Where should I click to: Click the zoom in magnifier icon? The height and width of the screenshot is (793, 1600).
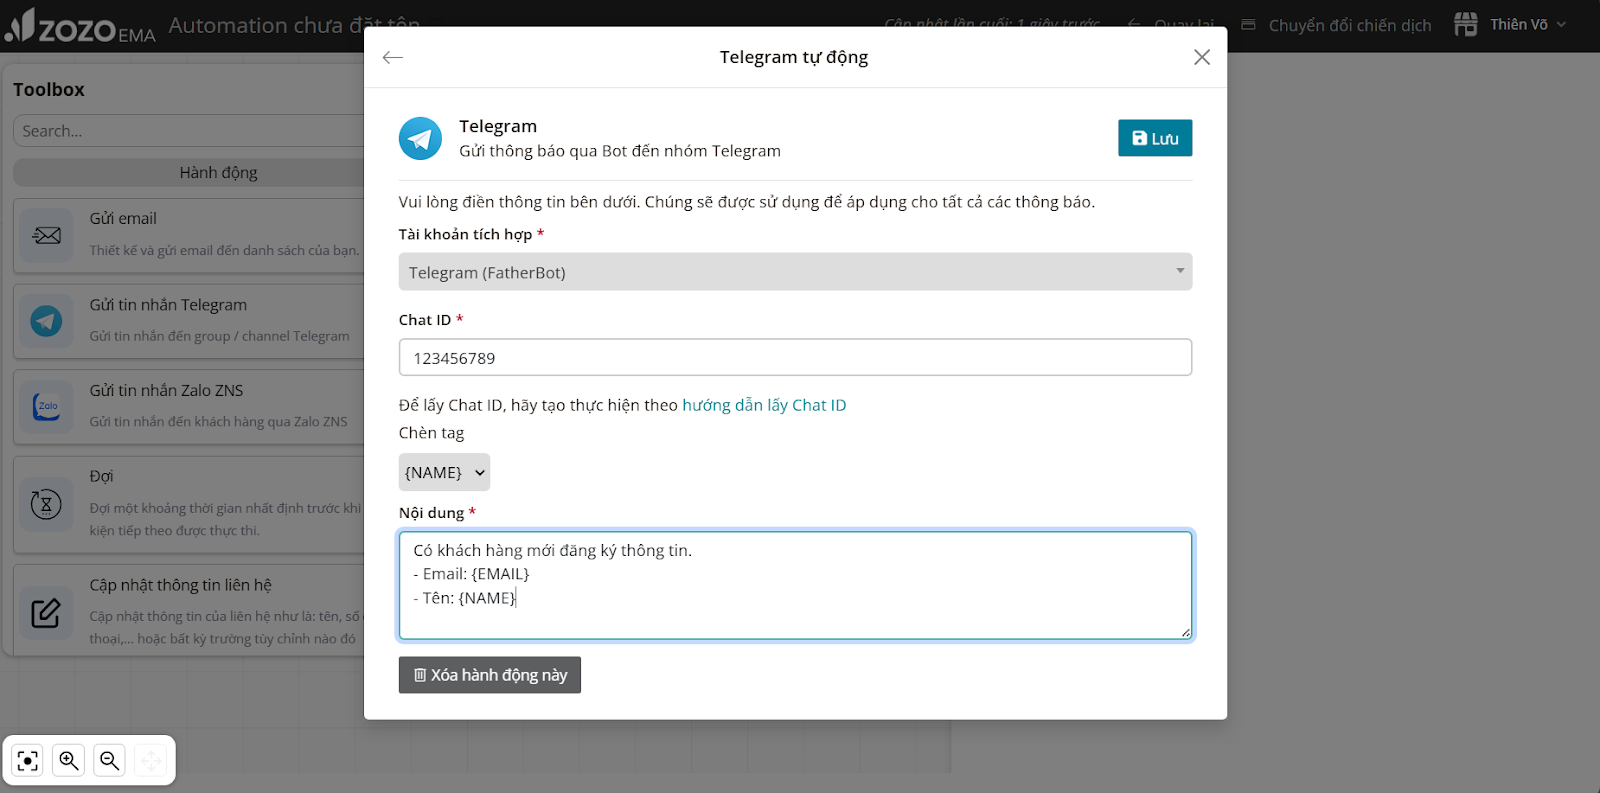69,761
